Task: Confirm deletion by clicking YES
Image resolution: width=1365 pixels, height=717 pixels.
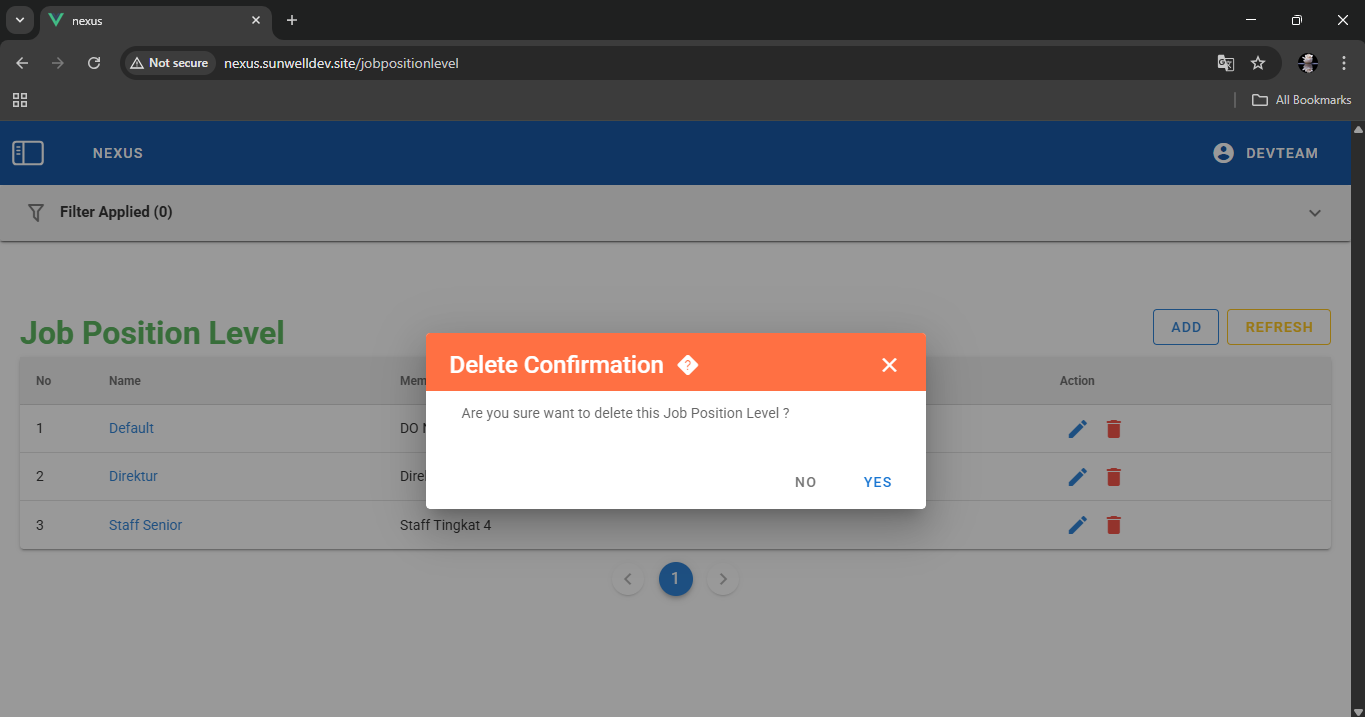Action: [877, 482]
